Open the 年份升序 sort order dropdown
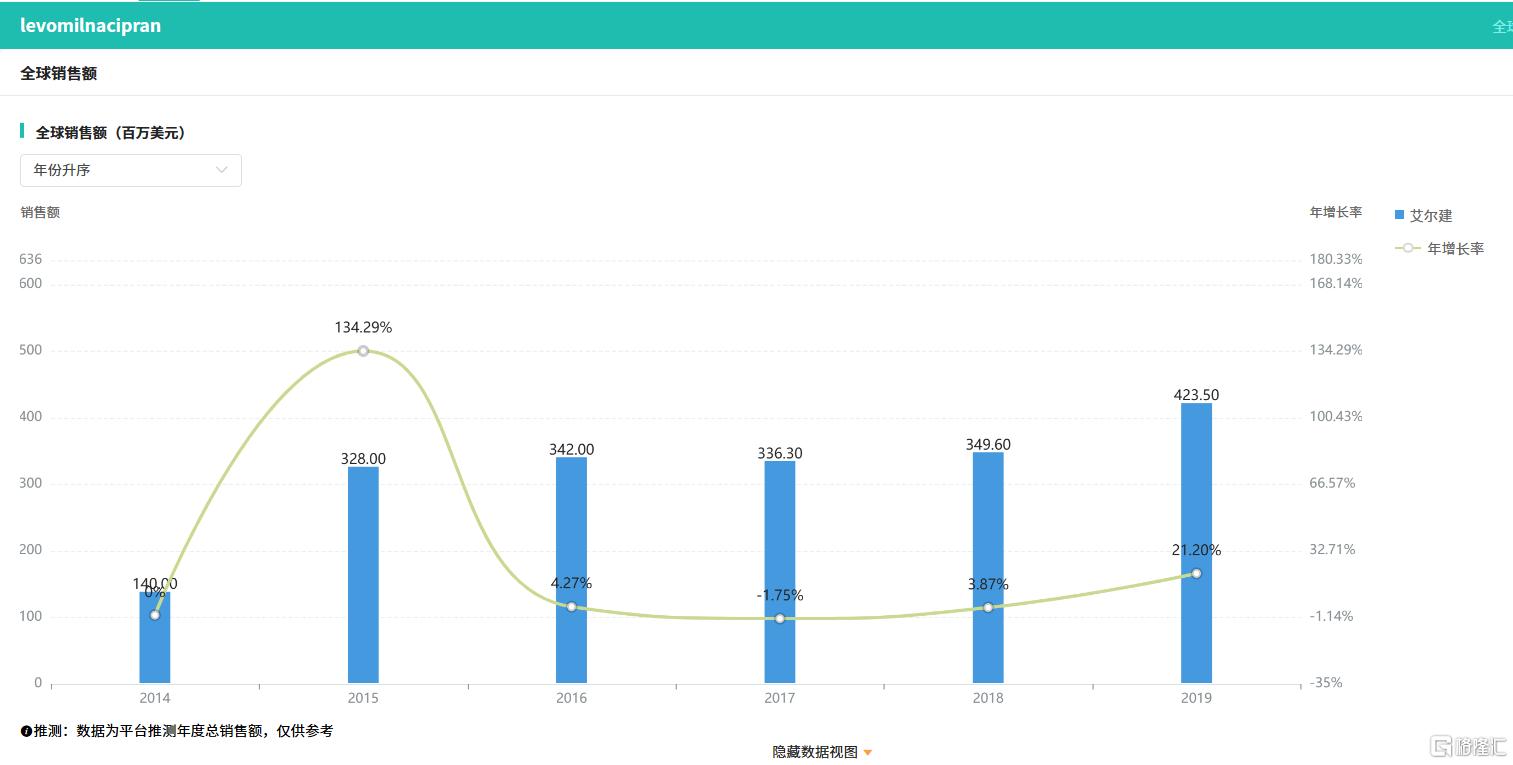The width and height of the screenshot is (1513, 765). (x=131, y=170)
